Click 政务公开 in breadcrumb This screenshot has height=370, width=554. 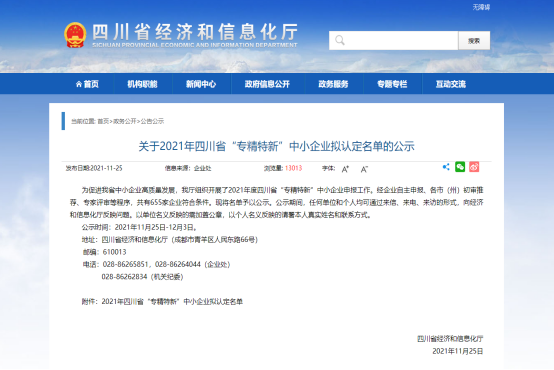[124, 121]
